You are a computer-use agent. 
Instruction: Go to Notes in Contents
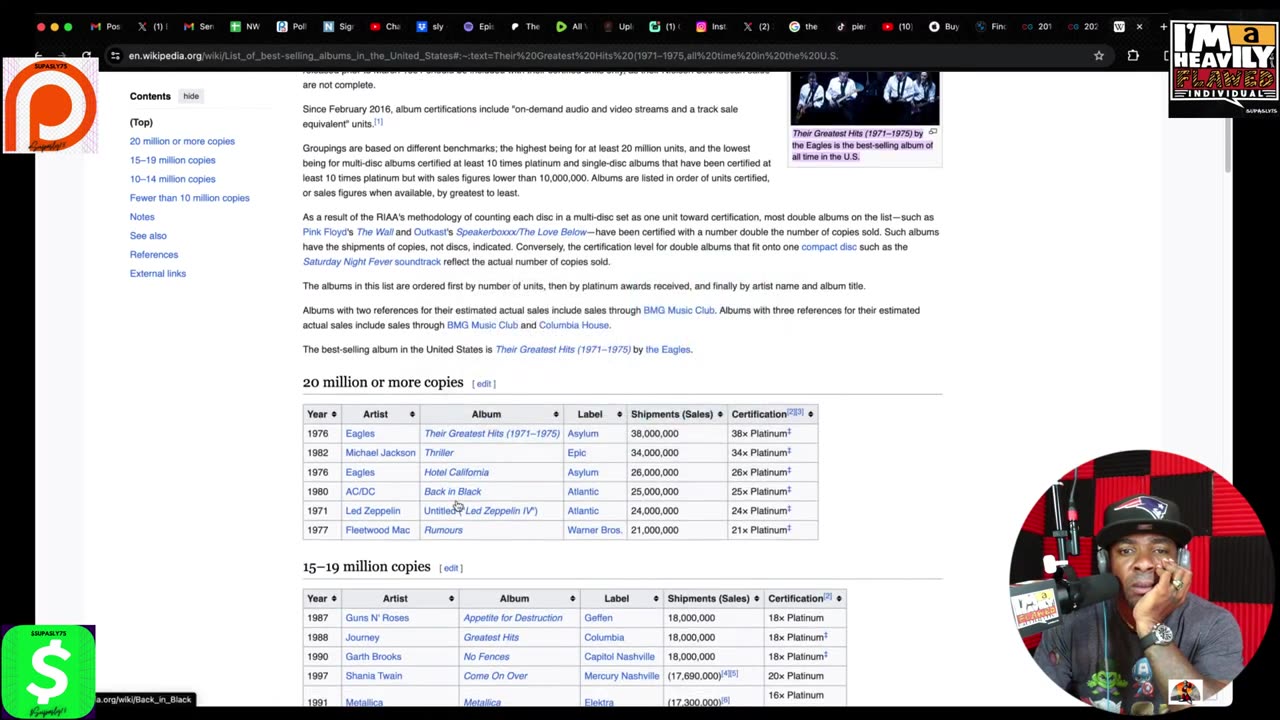pos(142,217)
